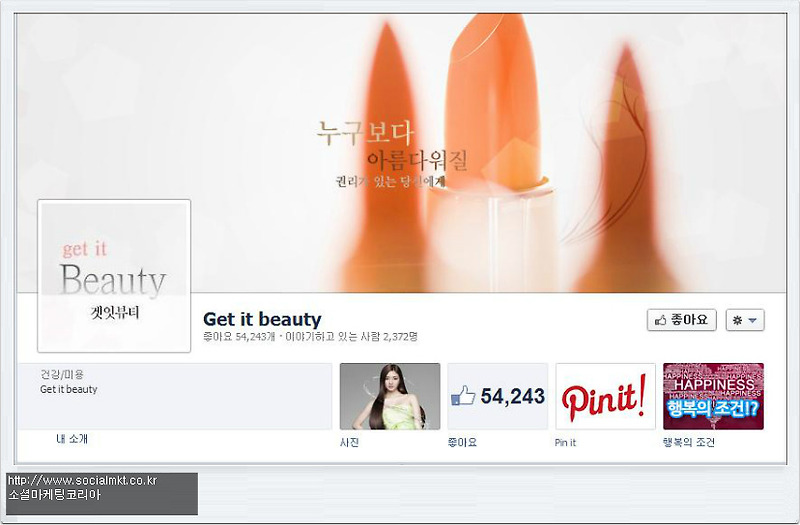
Task: Click the thumbs-up icon in likes tile
Action: pyautogui.click(x=463, y=396)
